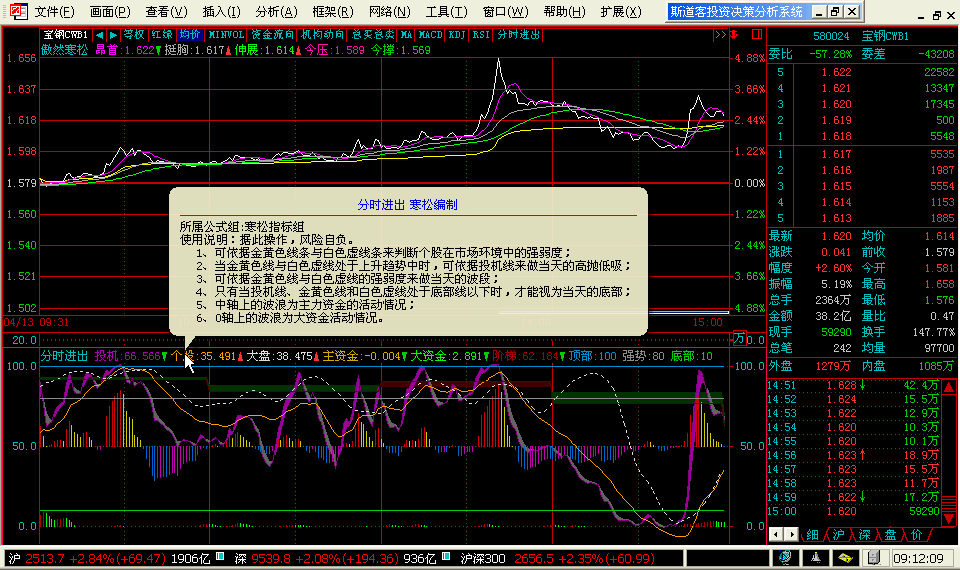This screenshot has width=960, height=570.
Task: Open the 窗口(W) menu
Action: (x=506, y=12)
